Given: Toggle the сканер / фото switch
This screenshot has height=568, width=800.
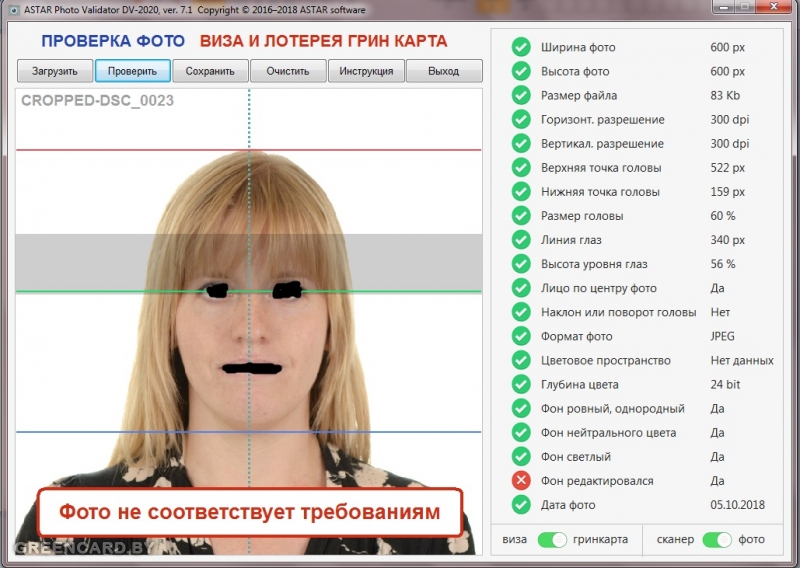Looking at the screenshot, I should point(717,539).
